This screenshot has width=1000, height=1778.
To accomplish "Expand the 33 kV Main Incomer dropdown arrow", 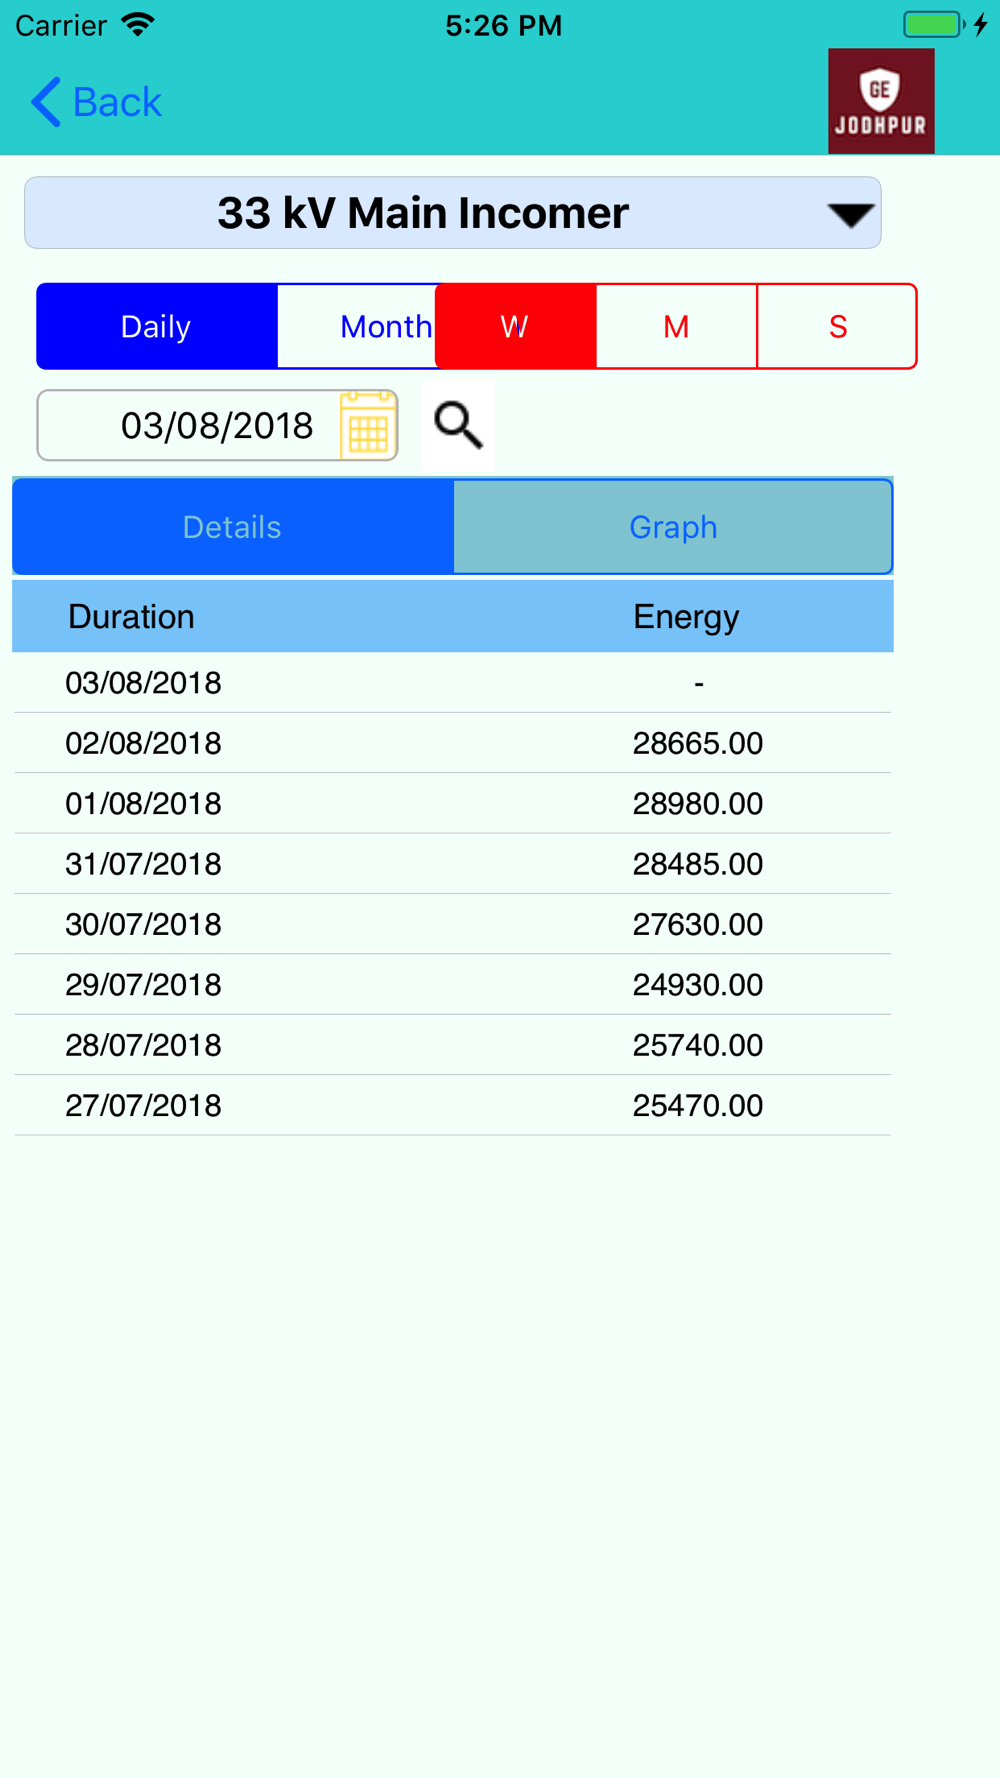I will coord(851,214).
